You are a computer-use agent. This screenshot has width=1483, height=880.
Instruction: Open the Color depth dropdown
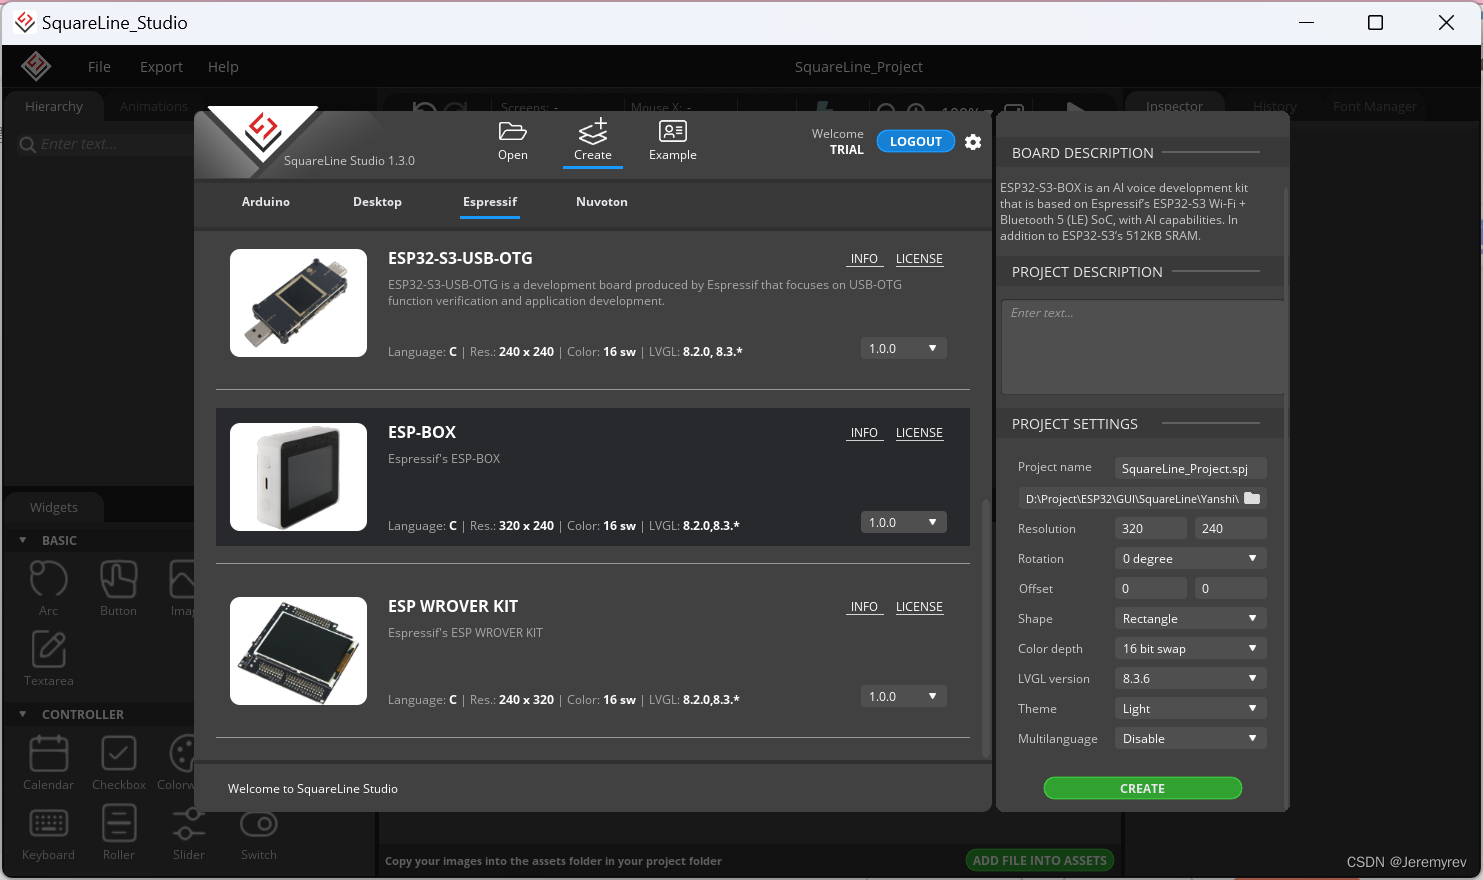click(1190, 648)
